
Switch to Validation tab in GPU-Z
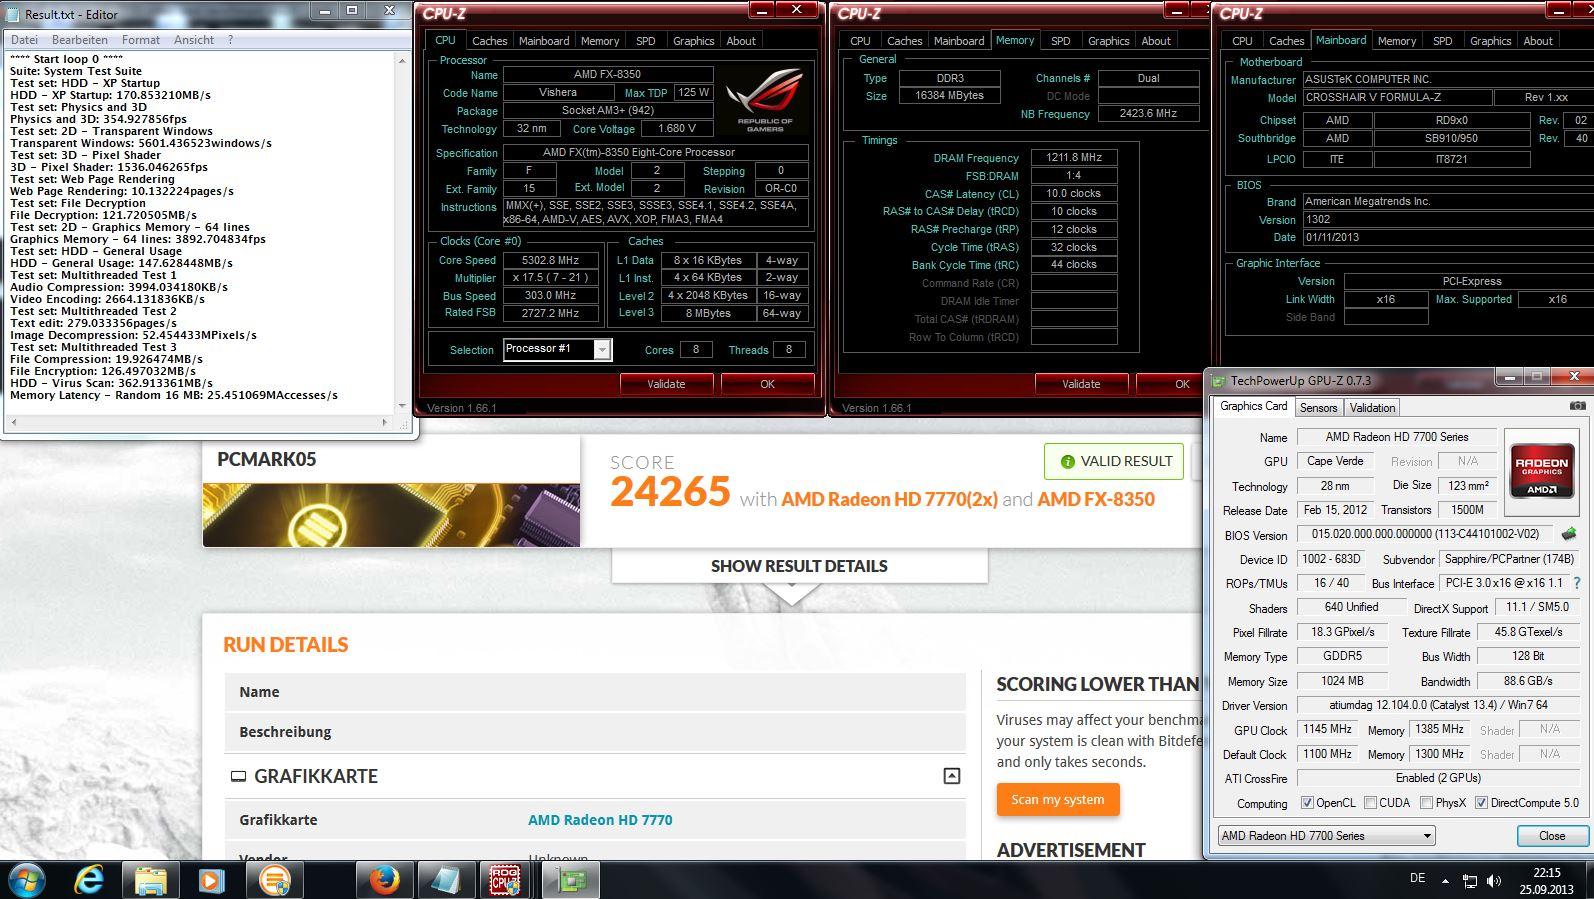(x=1372, y=408)
